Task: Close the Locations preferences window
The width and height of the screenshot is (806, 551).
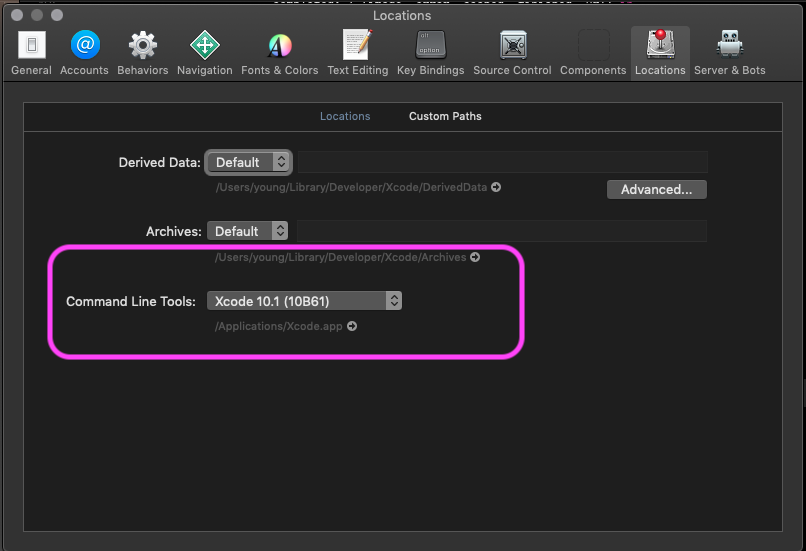Action: 17,15
